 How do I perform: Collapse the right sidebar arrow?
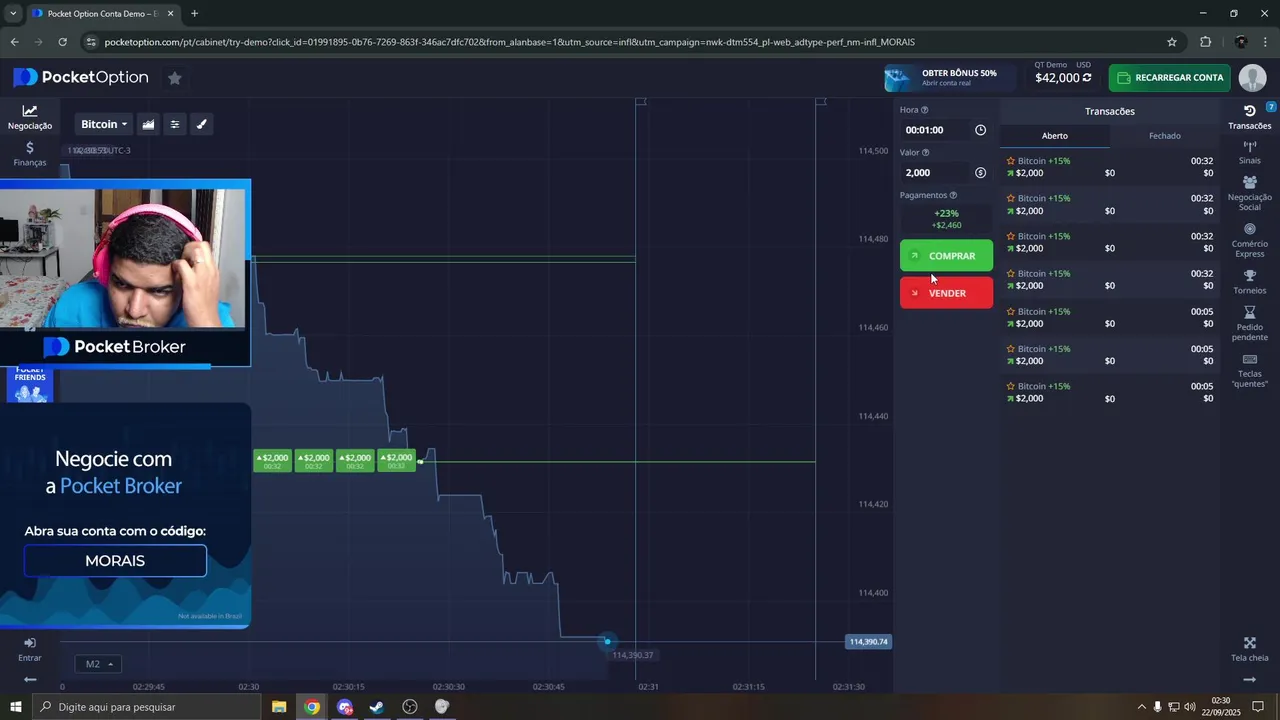(x=1249, y=680)
